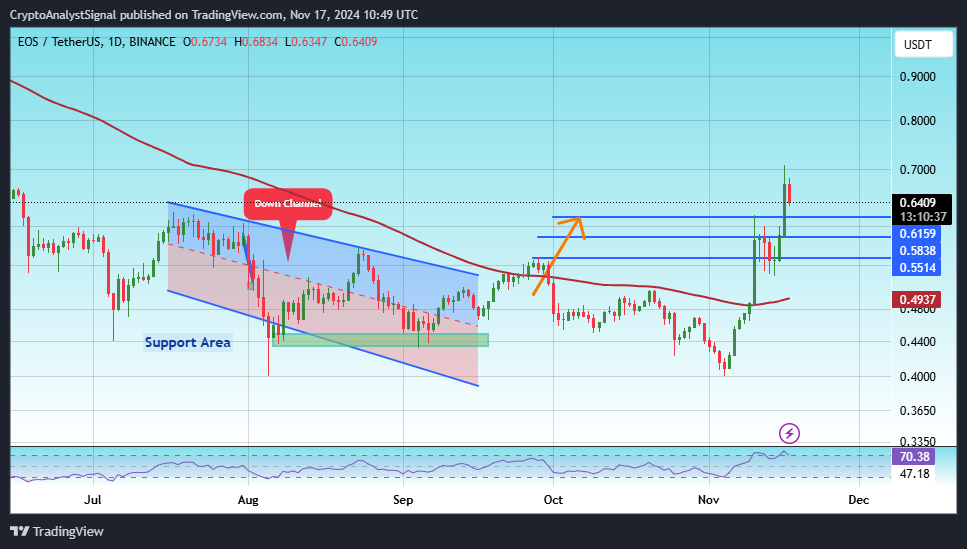Click the open value O0.6734
This screenshot has width=967, height=549.
click(x=205, y=42)
